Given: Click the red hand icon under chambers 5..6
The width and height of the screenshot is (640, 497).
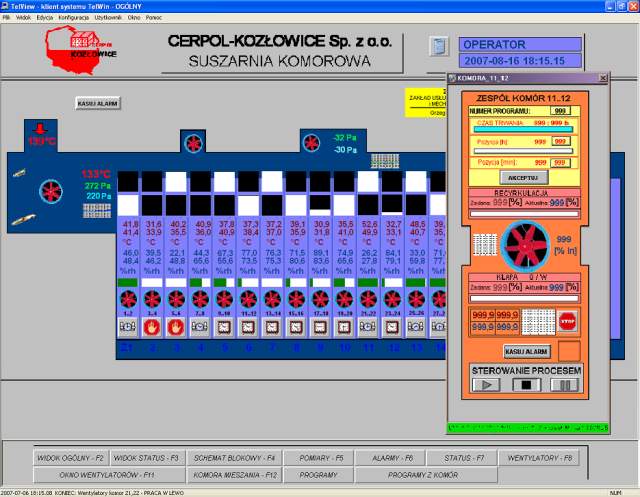Looking at the screenshot, I should [x=176, y=327].
